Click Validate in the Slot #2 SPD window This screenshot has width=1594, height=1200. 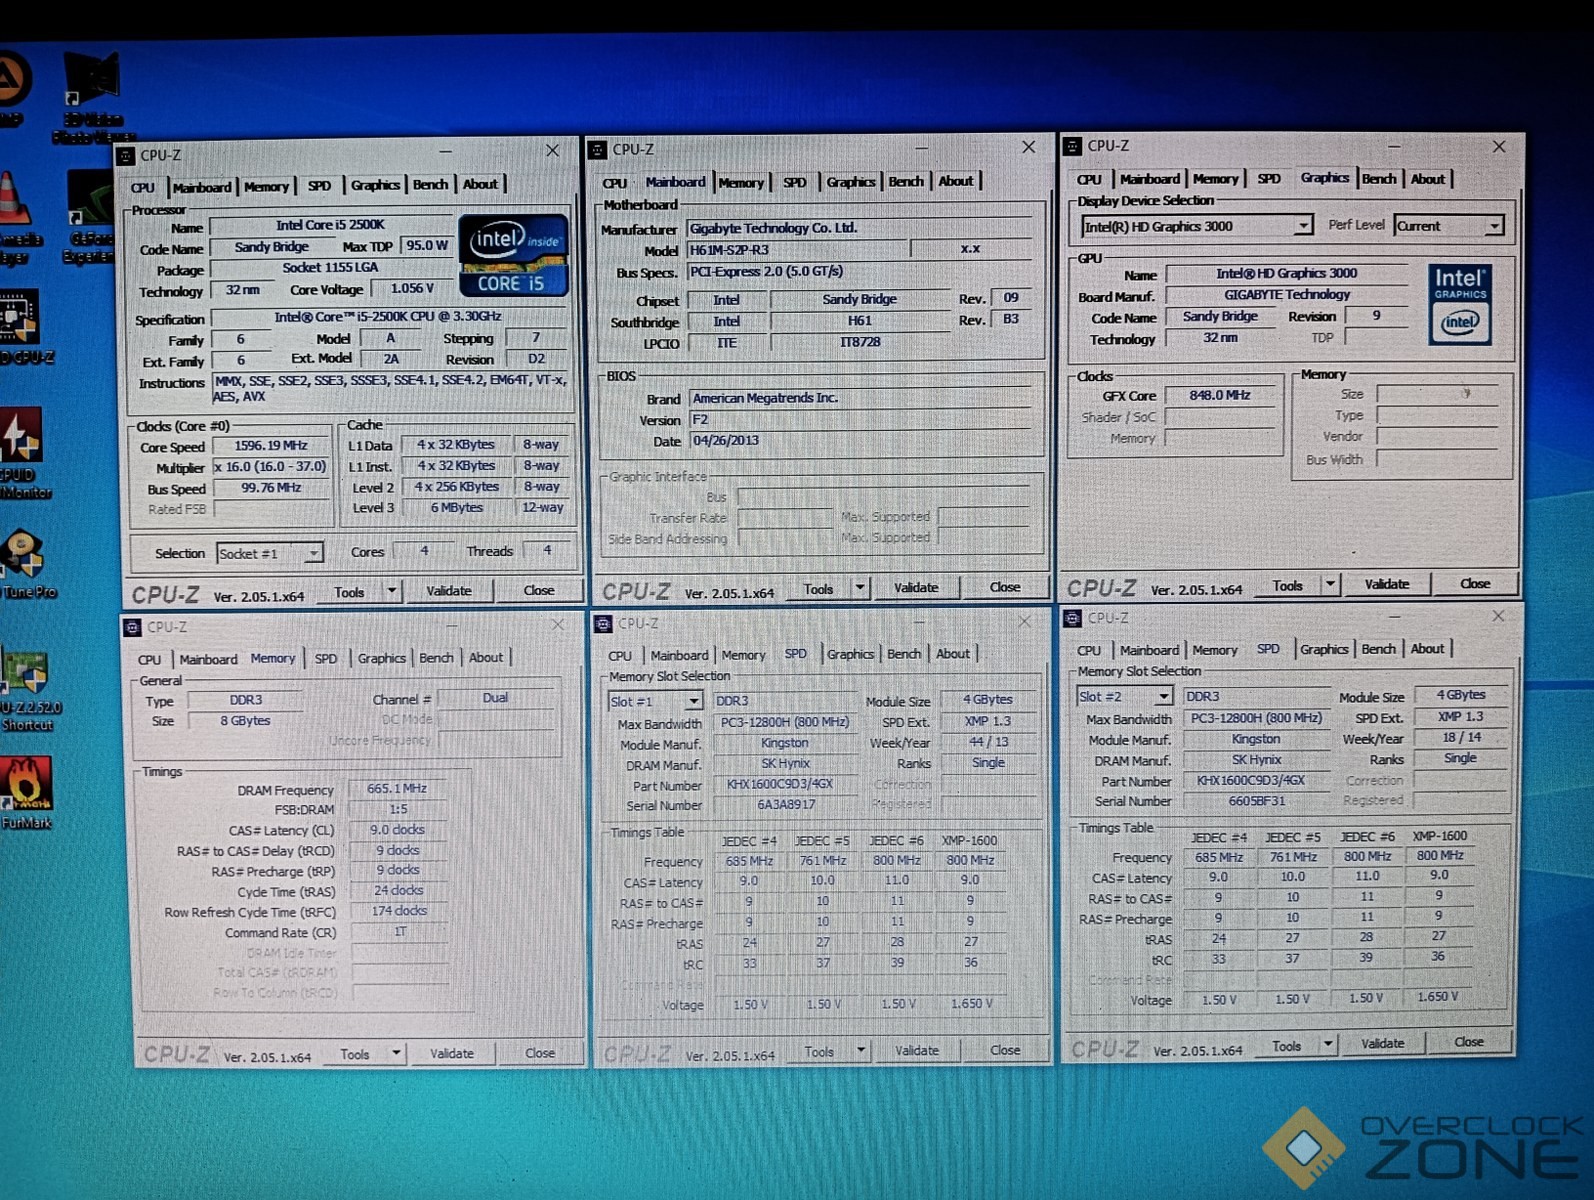1383,1043
